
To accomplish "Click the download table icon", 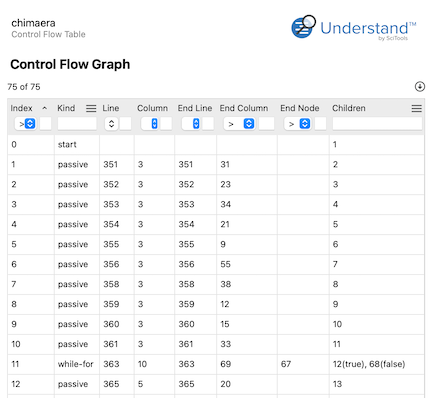I will click(x=420, y=87).
